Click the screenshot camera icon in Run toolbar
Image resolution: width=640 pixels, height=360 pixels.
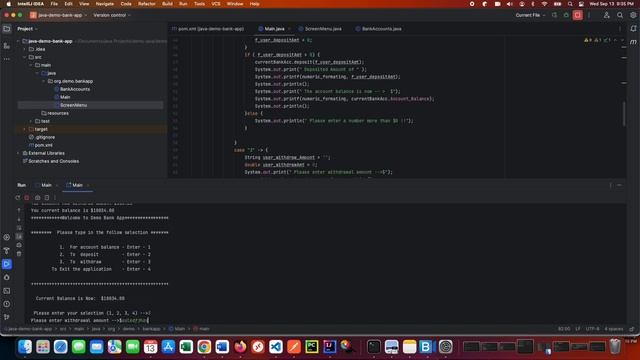tap(38, 198)
